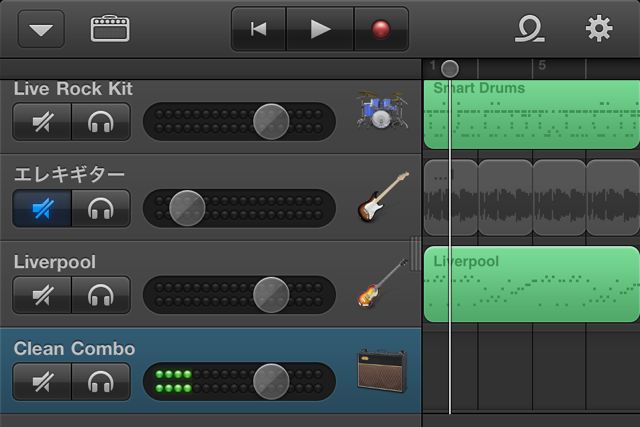This screenshot has height=427, width=640.
Task: Mute the Clean Combo track
Action: tap(42, 381)
